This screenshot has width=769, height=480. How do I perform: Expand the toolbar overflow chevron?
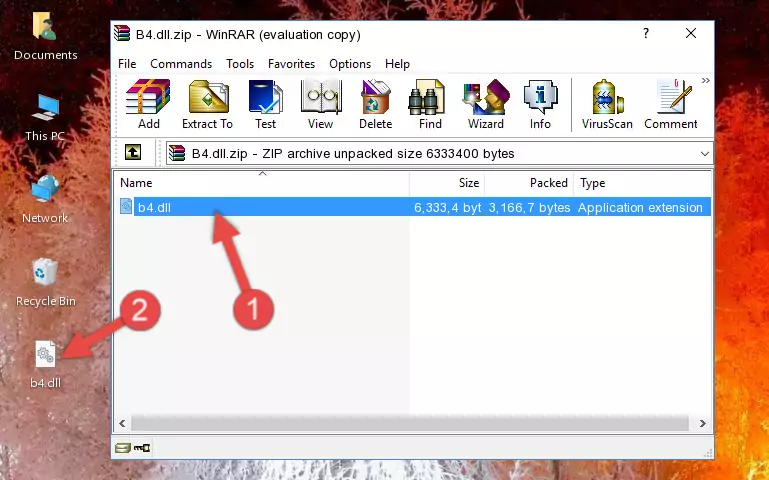(705, 80)
